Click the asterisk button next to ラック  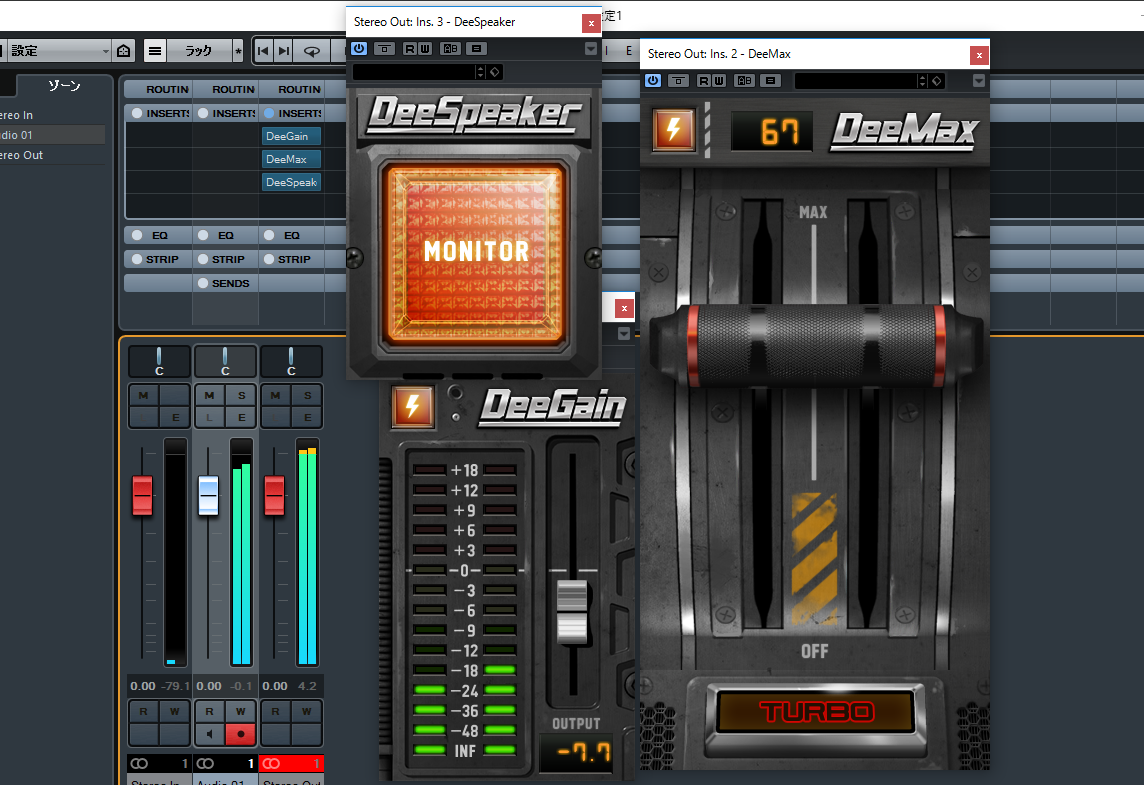[x=238, y=50]
